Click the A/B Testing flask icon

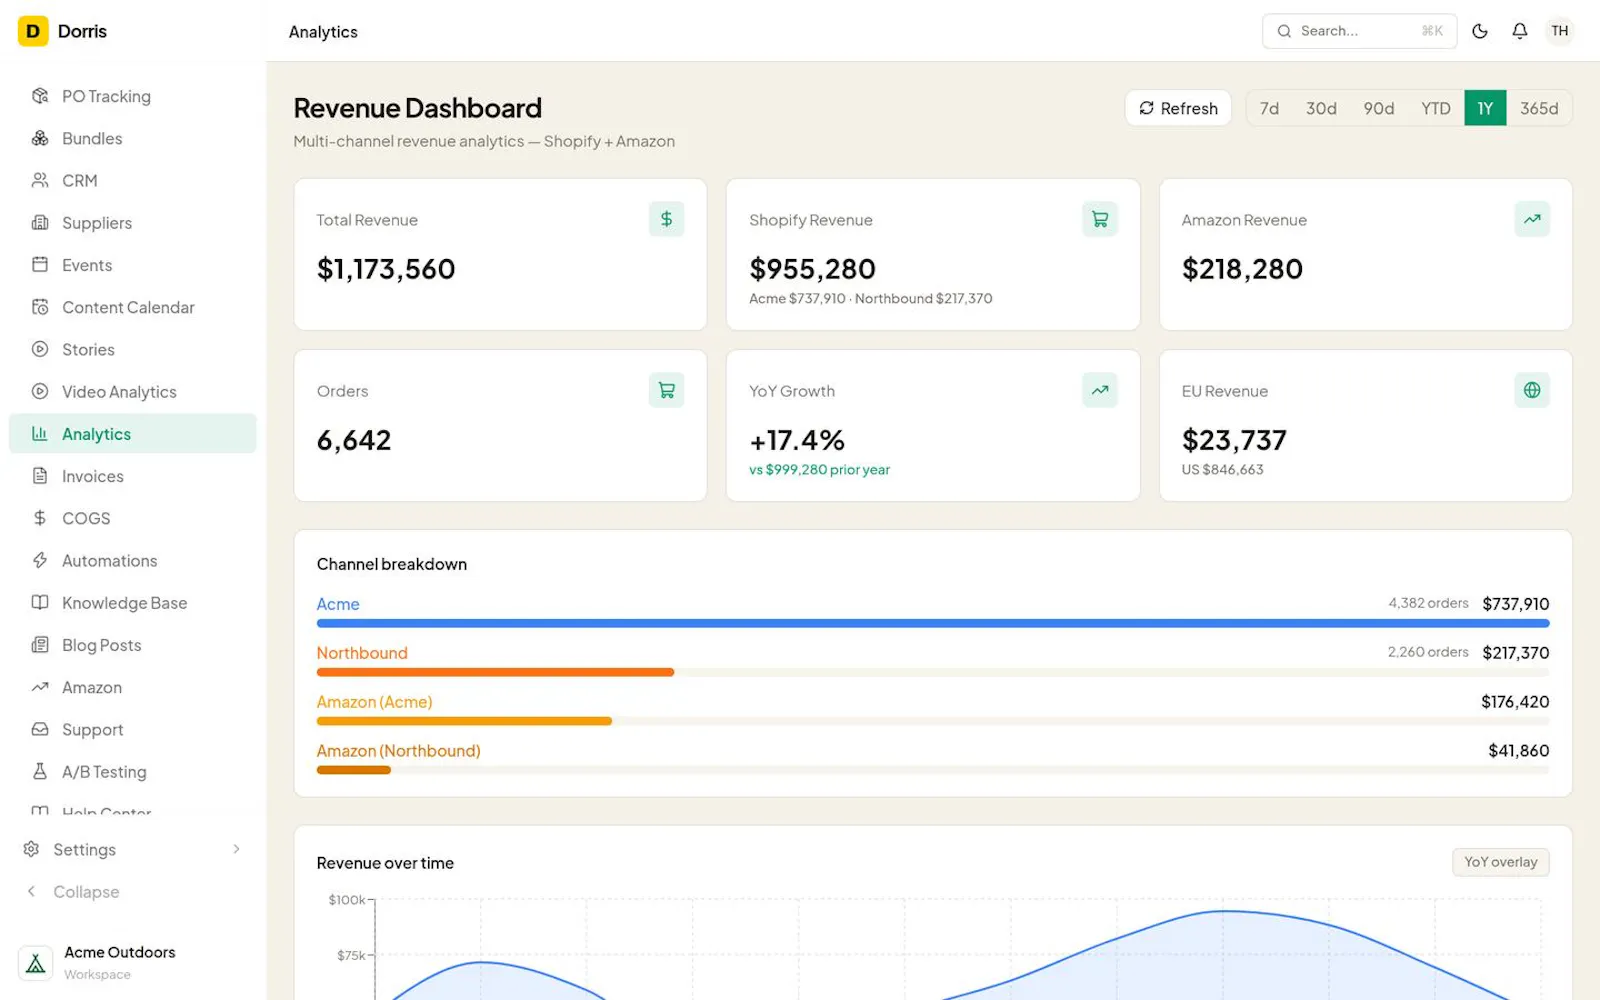(40, 771)
